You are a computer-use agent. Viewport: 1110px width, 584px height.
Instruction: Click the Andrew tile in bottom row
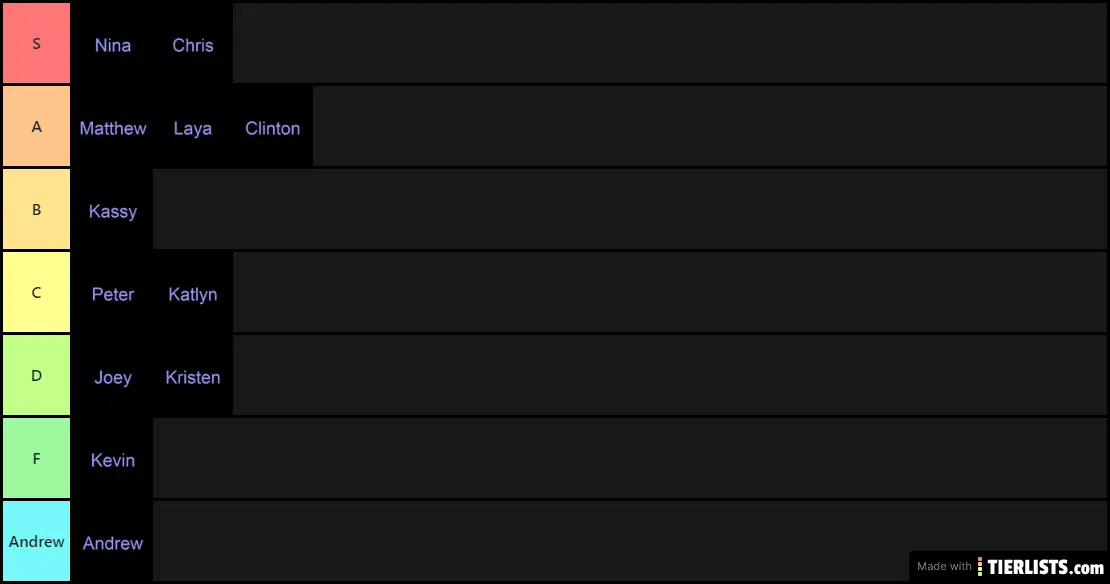(113, 541)
